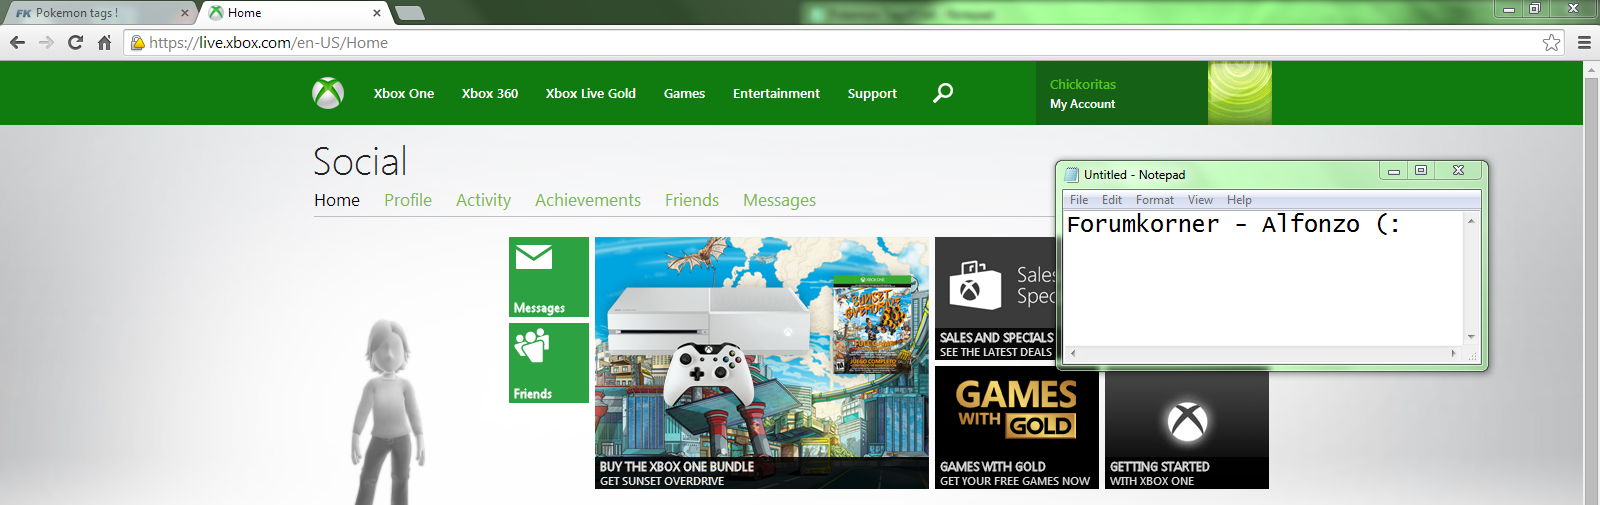Open Notepad File menu

(1079, 200)
